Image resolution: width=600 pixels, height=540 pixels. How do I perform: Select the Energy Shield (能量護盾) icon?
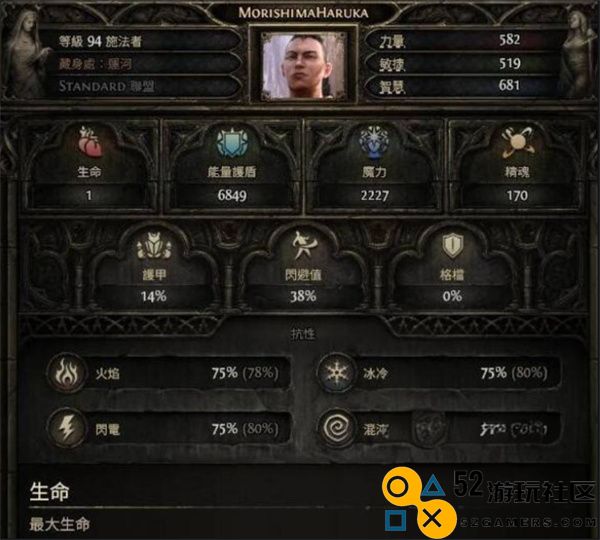(232, 143)
